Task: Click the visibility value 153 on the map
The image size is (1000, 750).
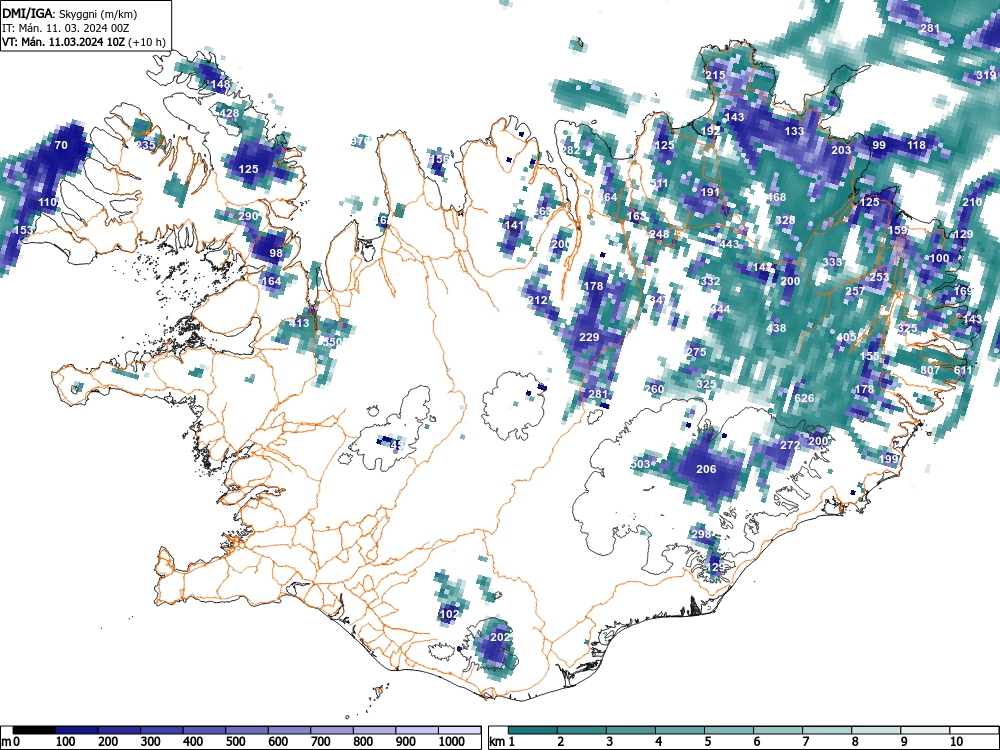Action: 22,230
